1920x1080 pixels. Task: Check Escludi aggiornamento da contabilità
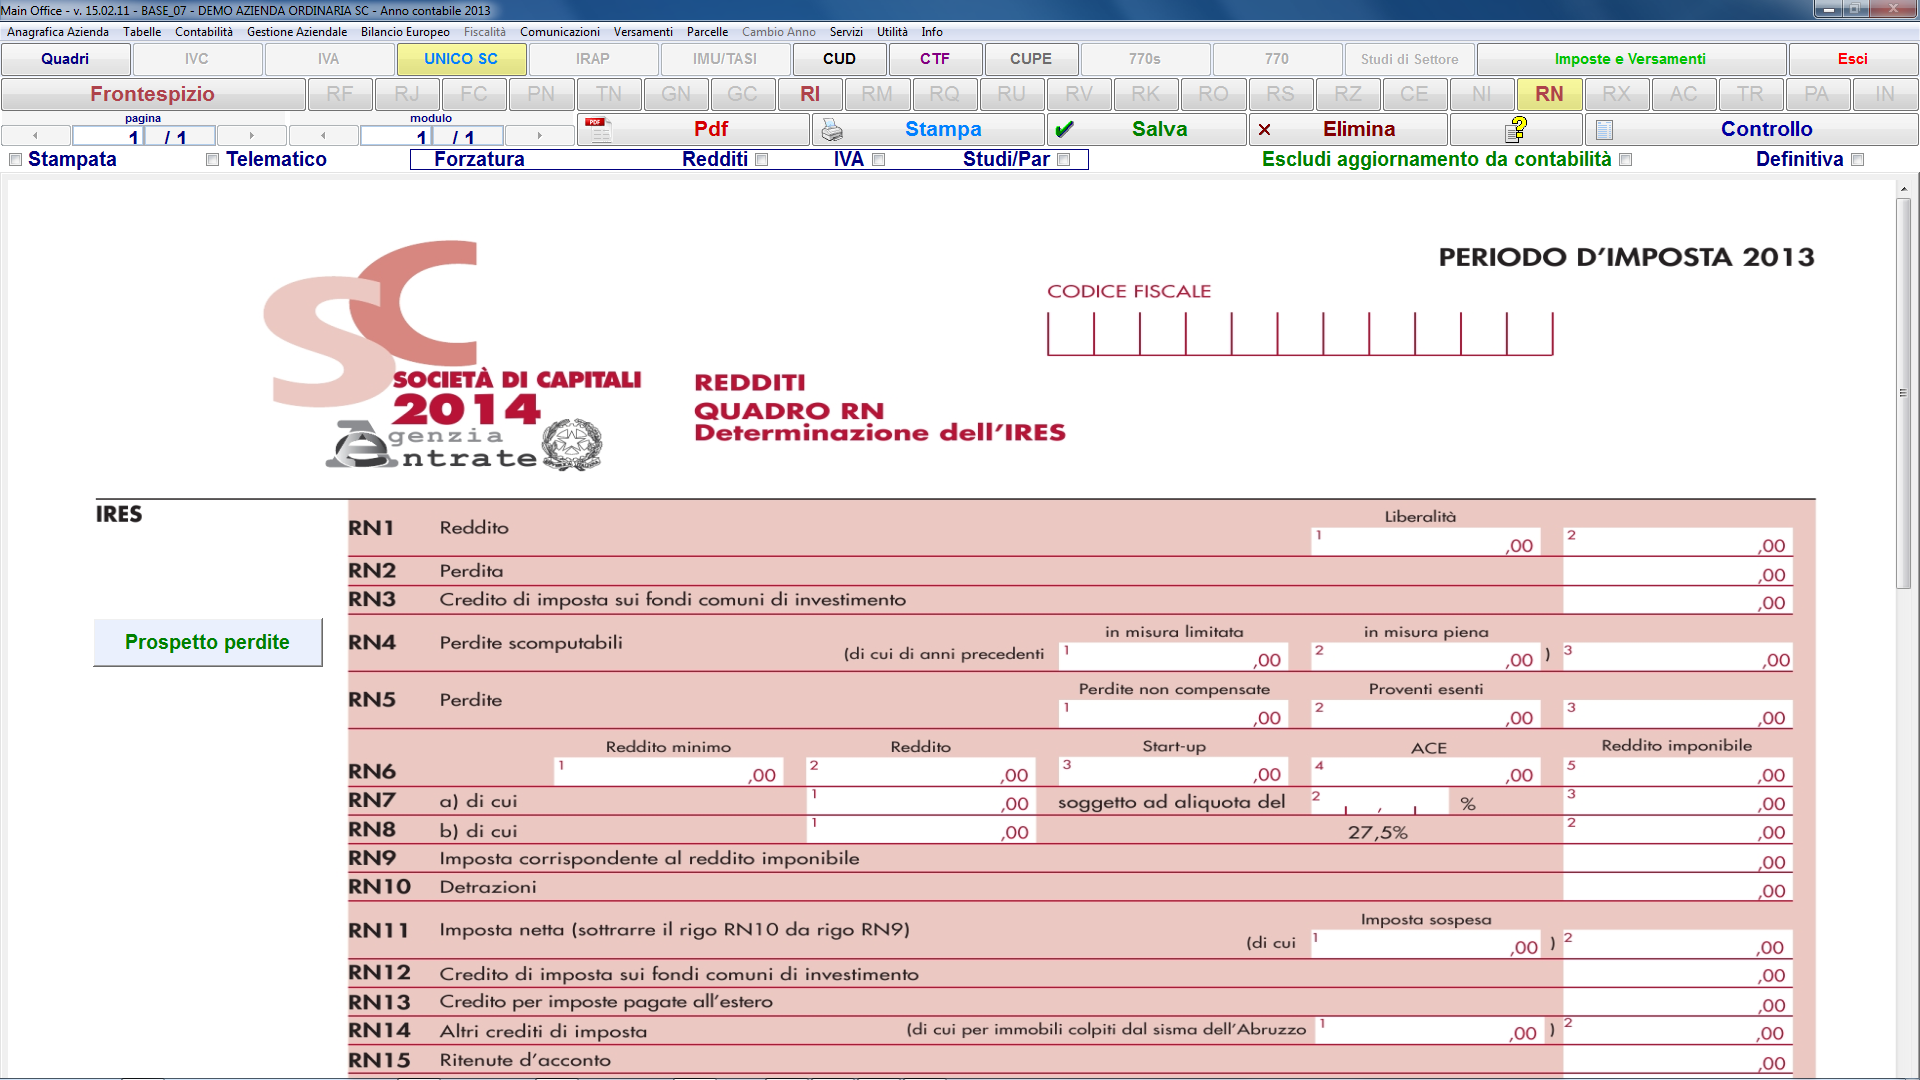click(x=1626, y=160)
